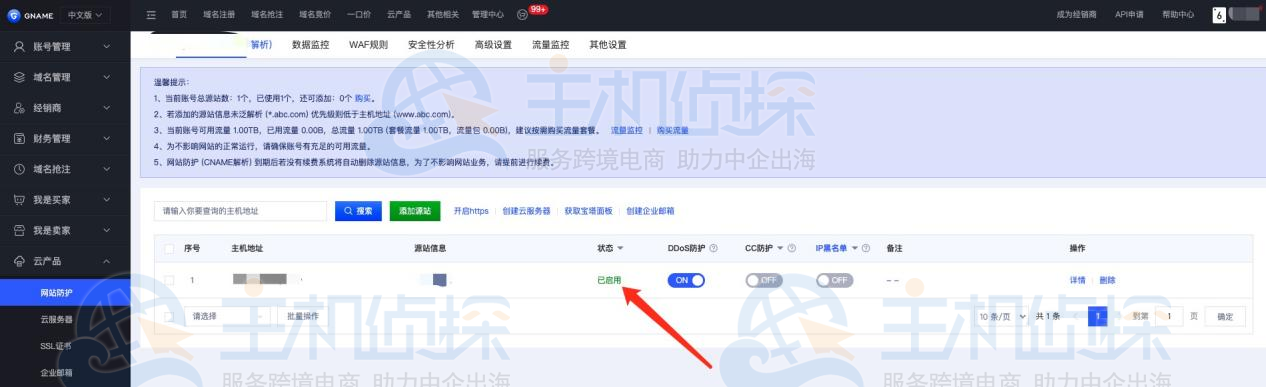Expand 域名管理 sidebar section
This screenshot has height=387, width=1266.
(x=65, y=77)
